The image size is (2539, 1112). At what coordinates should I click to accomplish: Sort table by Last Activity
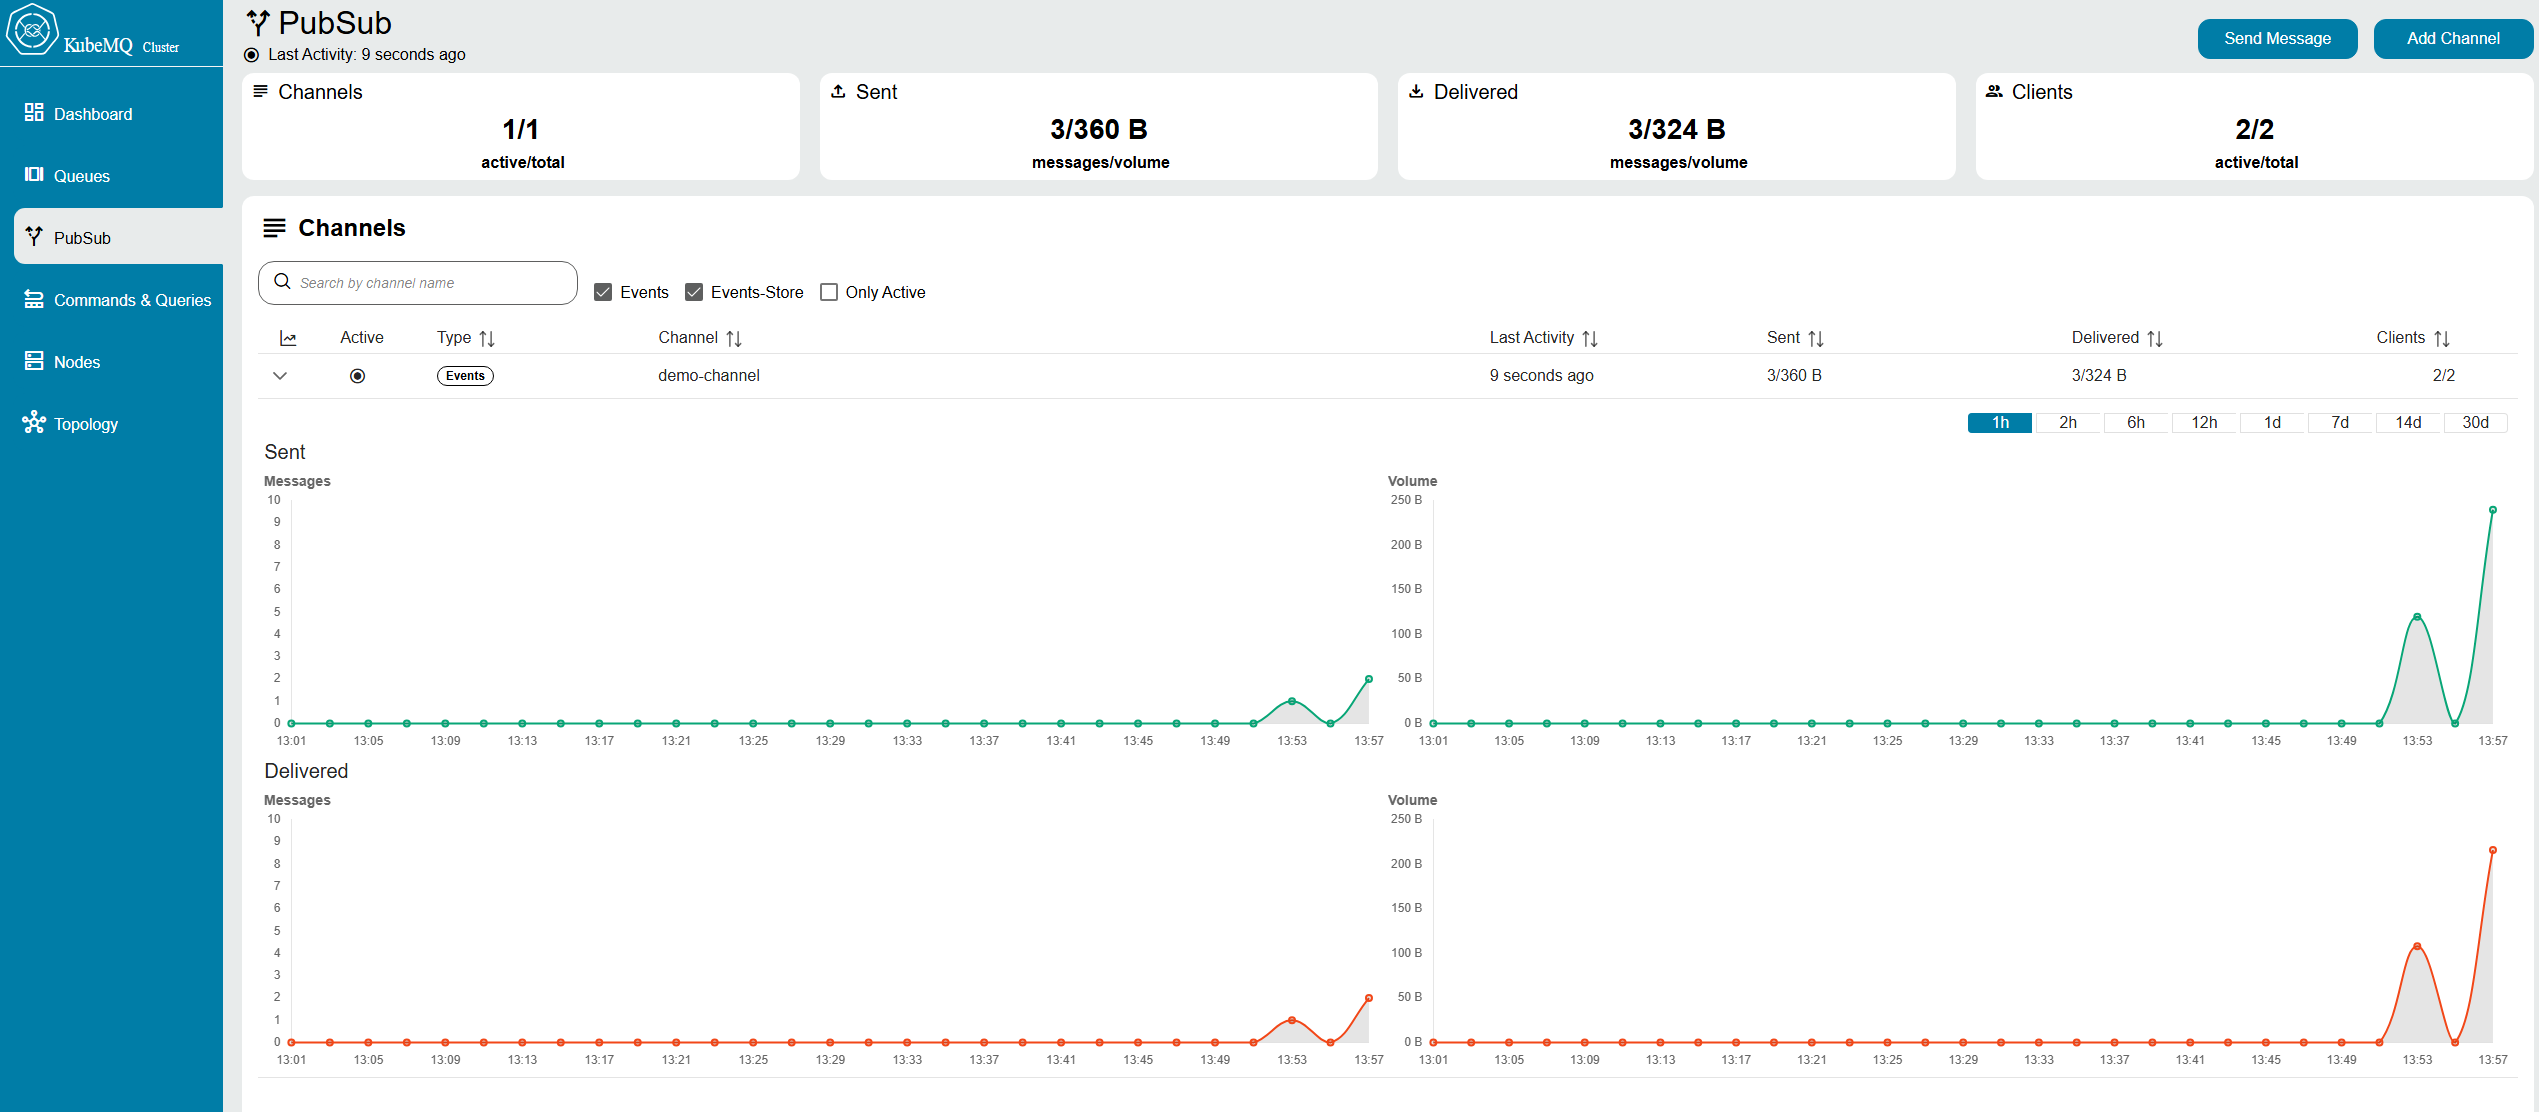coord(1590,339)
